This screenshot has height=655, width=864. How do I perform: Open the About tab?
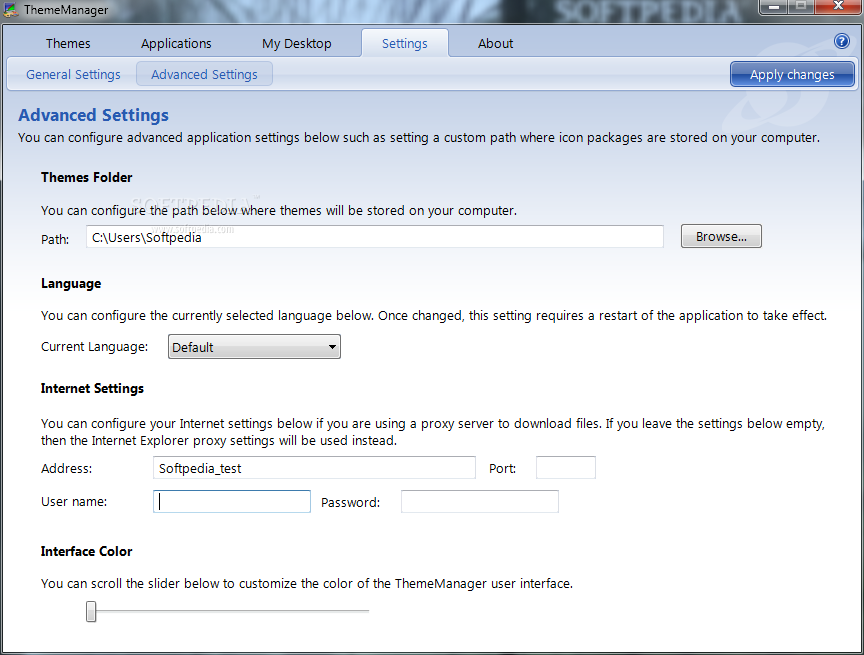coord(495,44)
